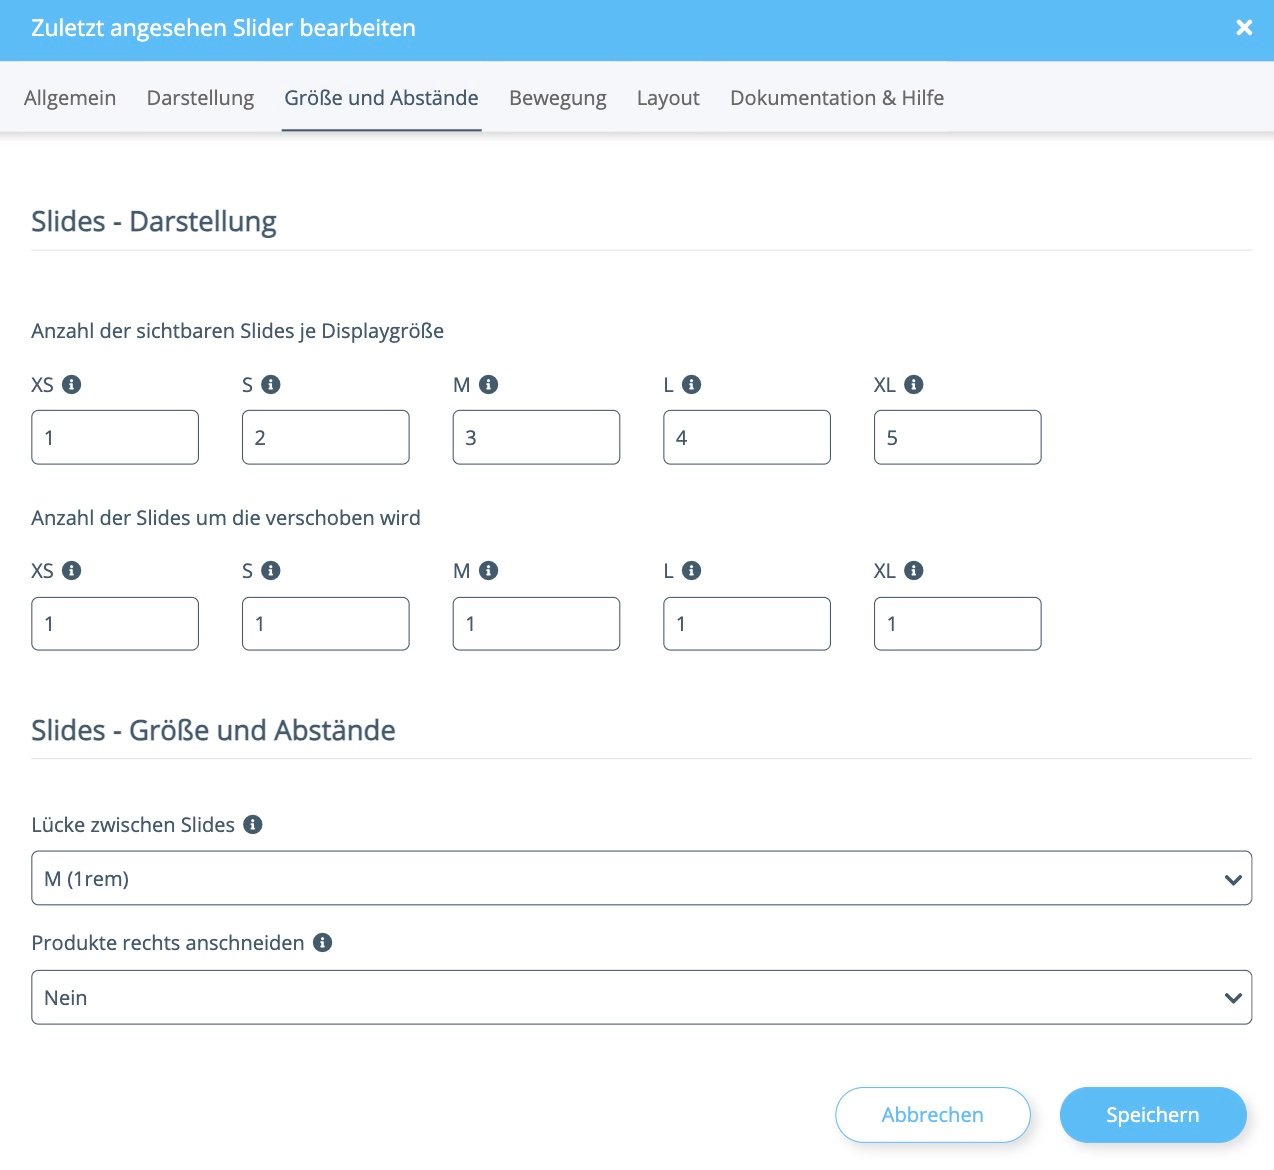Switch to the Allgemein tab

70,98
